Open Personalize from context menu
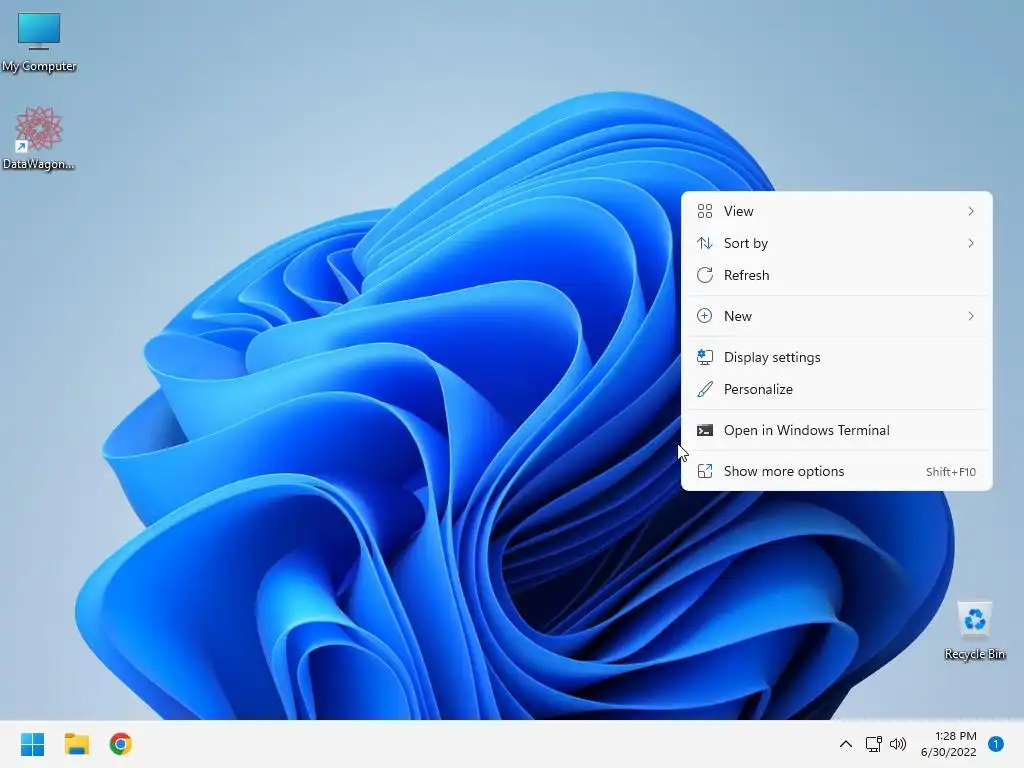This screenshot has width=1024, height=768. pyautogui.click(x=837, y=389)
